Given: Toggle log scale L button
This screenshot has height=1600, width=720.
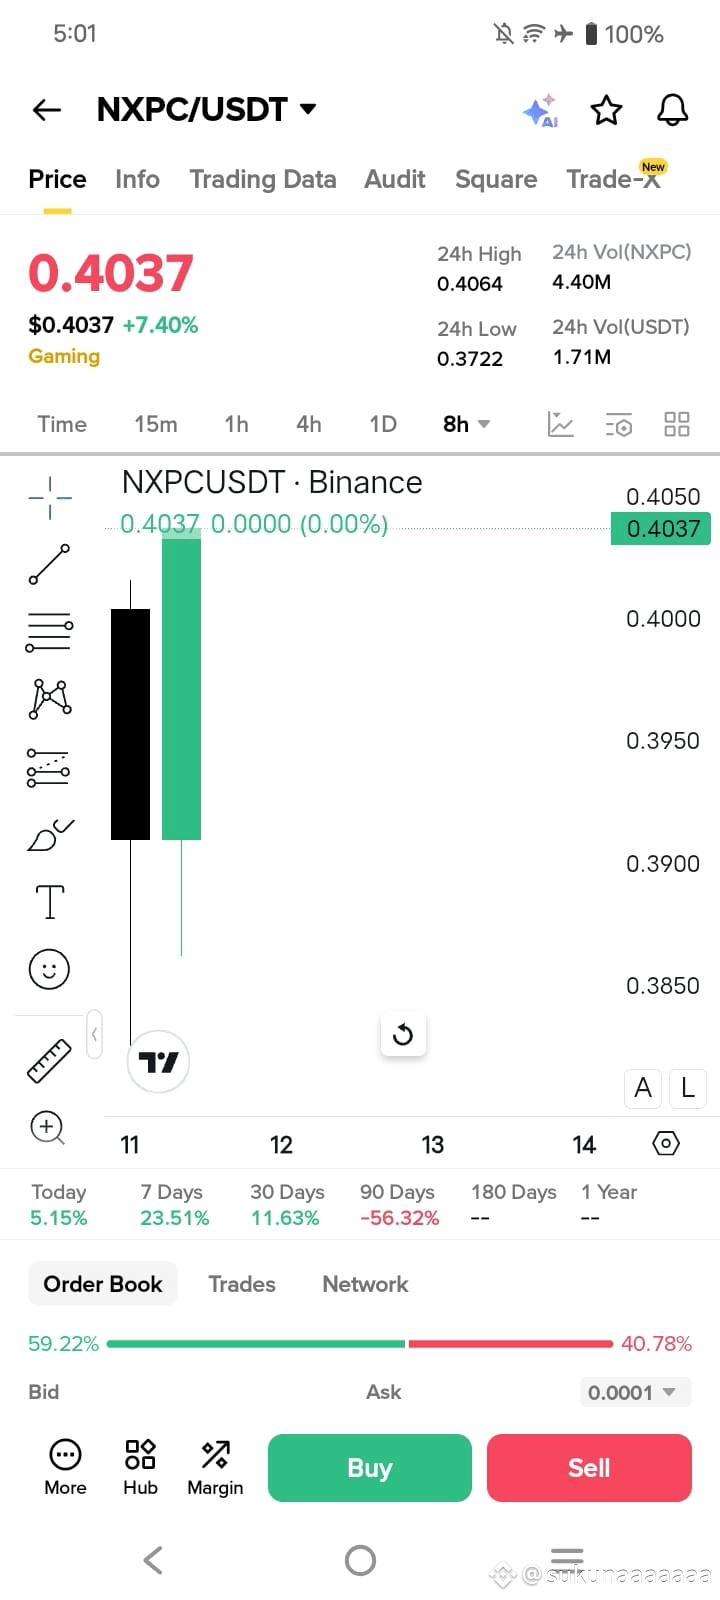Looking at the screenshot, I should click(688, 1088).
